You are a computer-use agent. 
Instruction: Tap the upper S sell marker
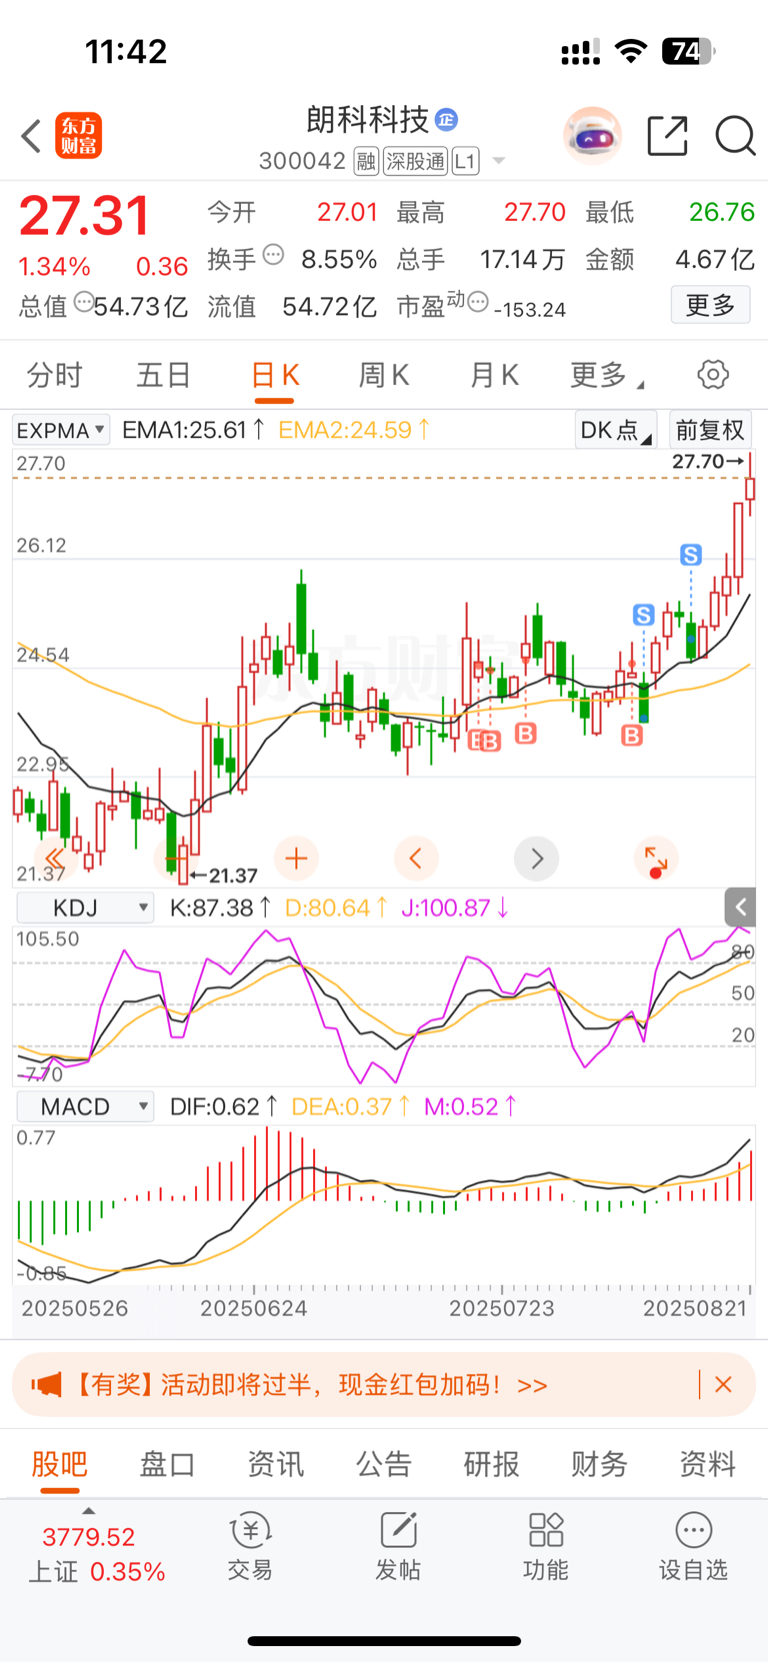691,554
